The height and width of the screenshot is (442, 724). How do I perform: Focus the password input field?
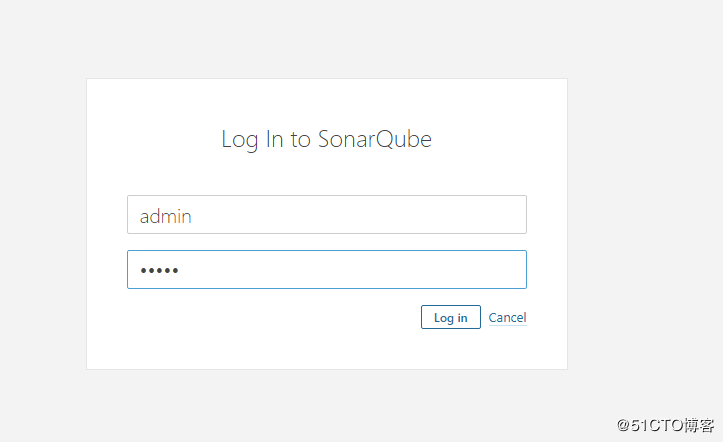point(326,270)
